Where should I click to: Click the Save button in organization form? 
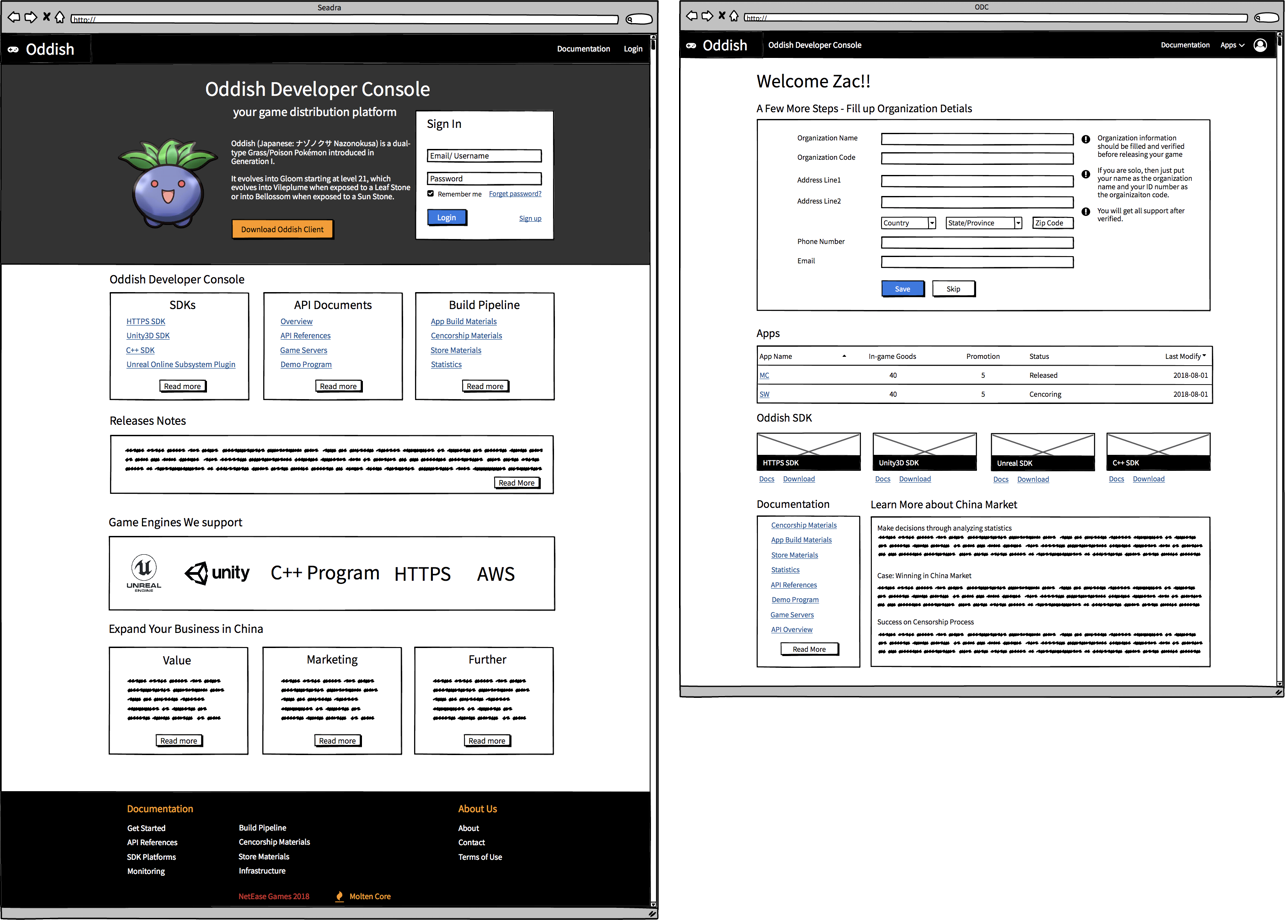pyautogui.click(x=902, y=289)
